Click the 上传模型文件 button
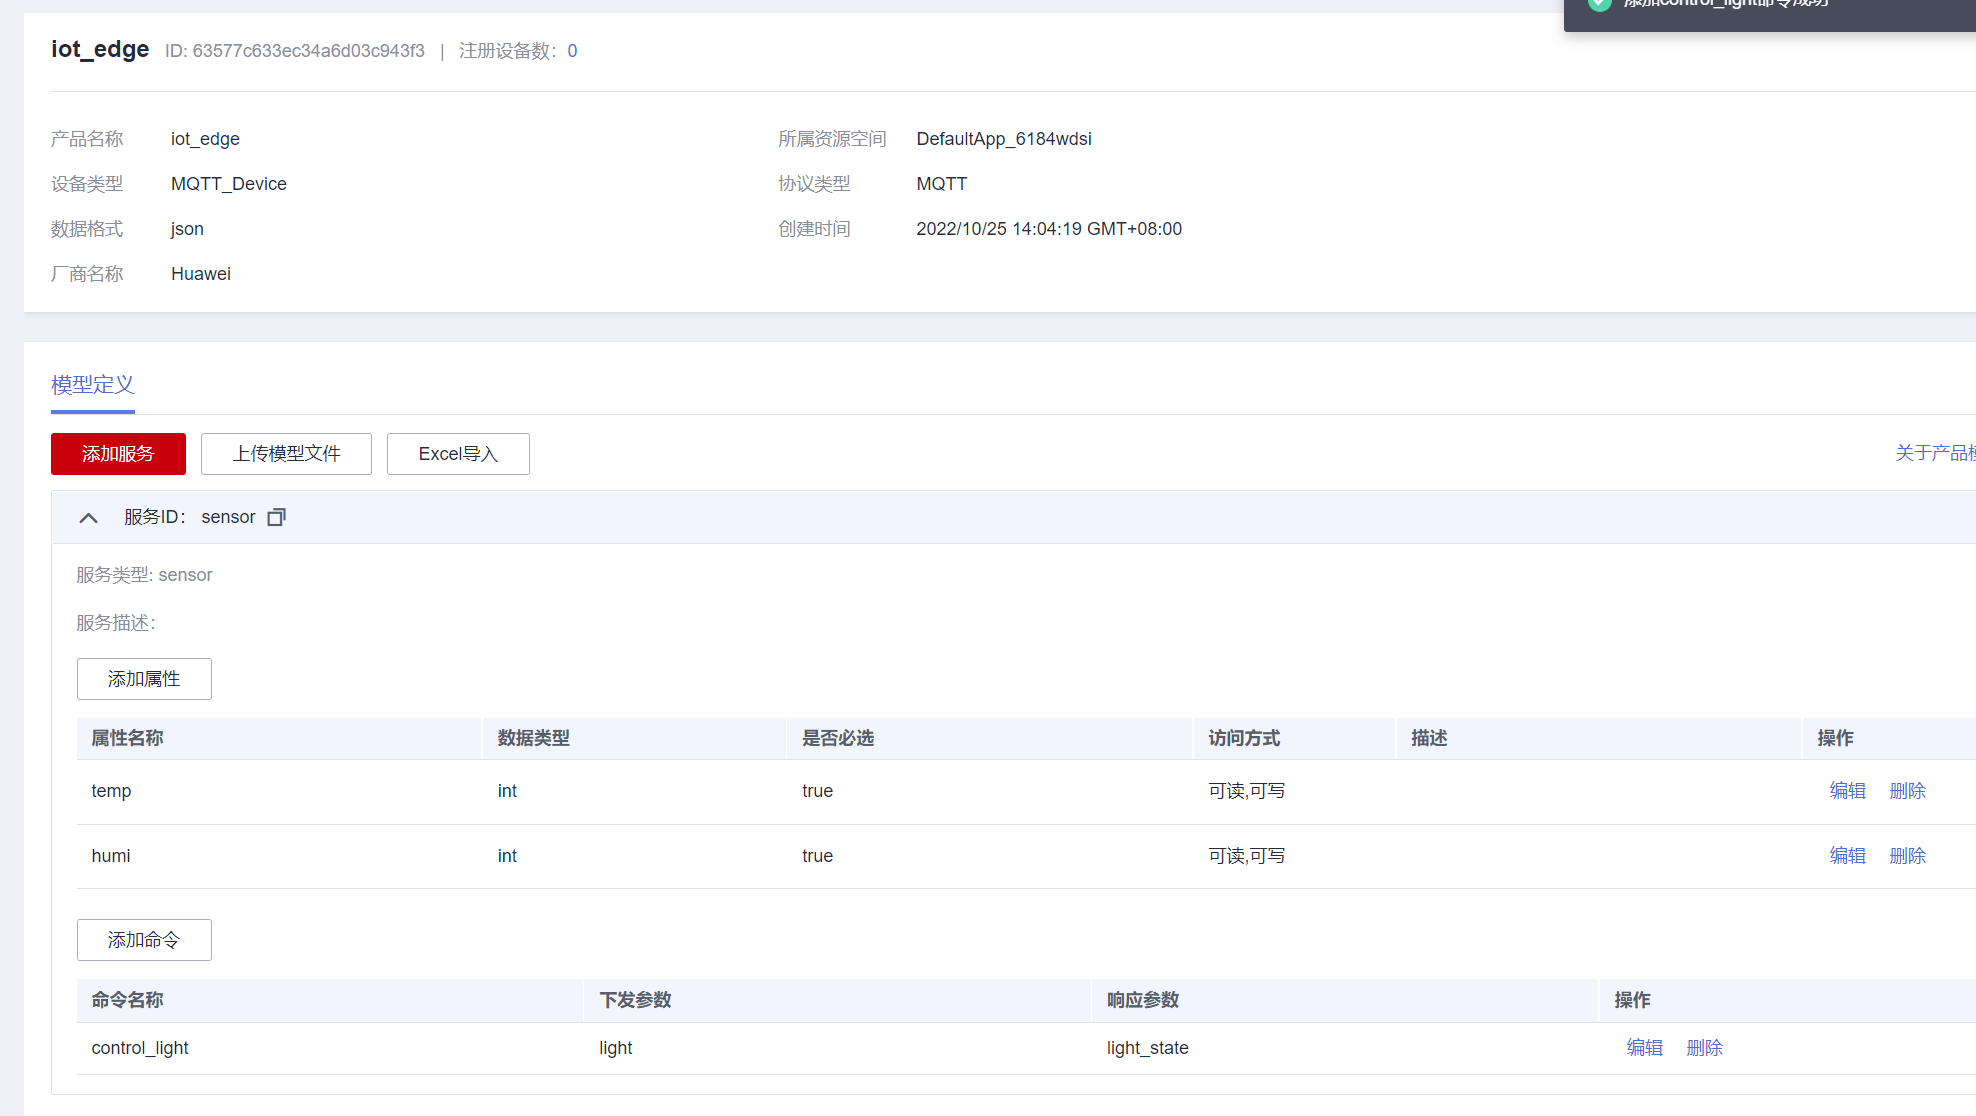The width and height of the screenshot is (1976, 1116). (x=286, y=454)
